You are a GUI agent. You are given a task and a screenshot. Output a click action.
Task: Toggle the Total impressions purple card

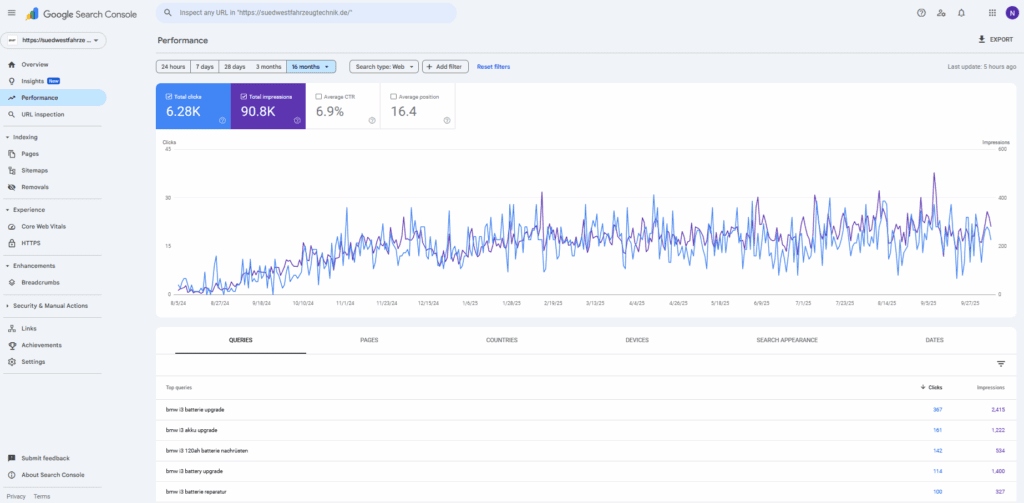(x=268, y=106)
